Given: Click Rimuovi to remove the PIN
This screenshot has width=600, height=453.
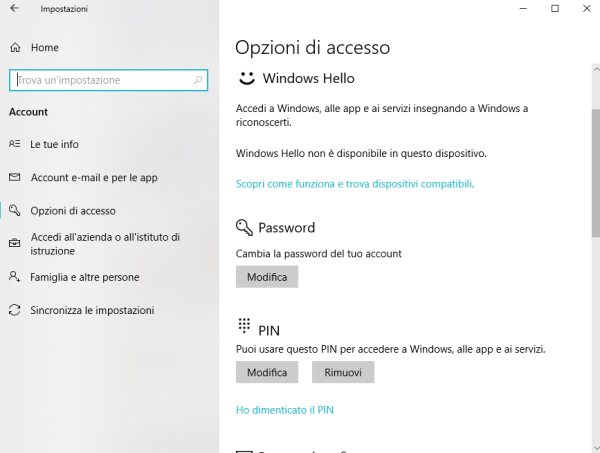Looking at the screenshot, I should [343, 372].
